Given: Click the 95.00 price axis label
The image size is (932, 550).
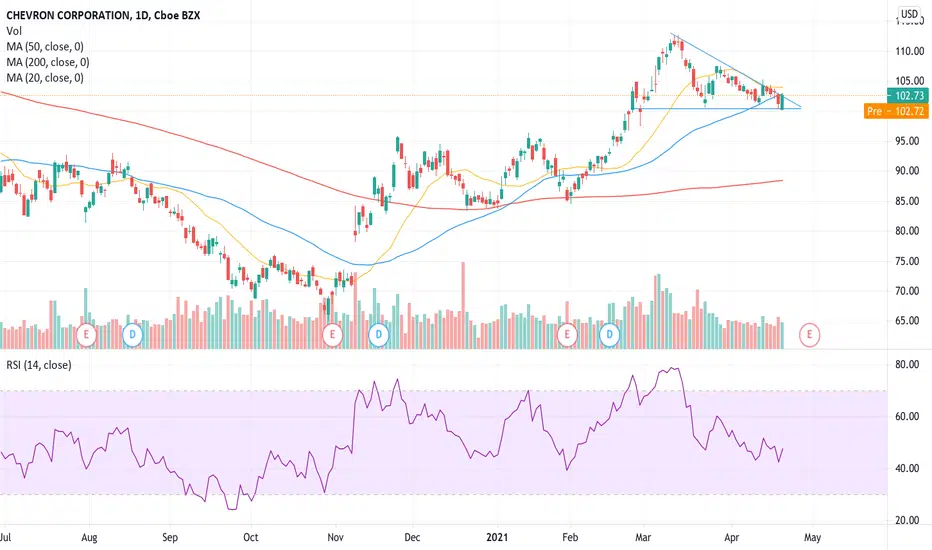Looking at the screenshot, I should click(907, 141).
